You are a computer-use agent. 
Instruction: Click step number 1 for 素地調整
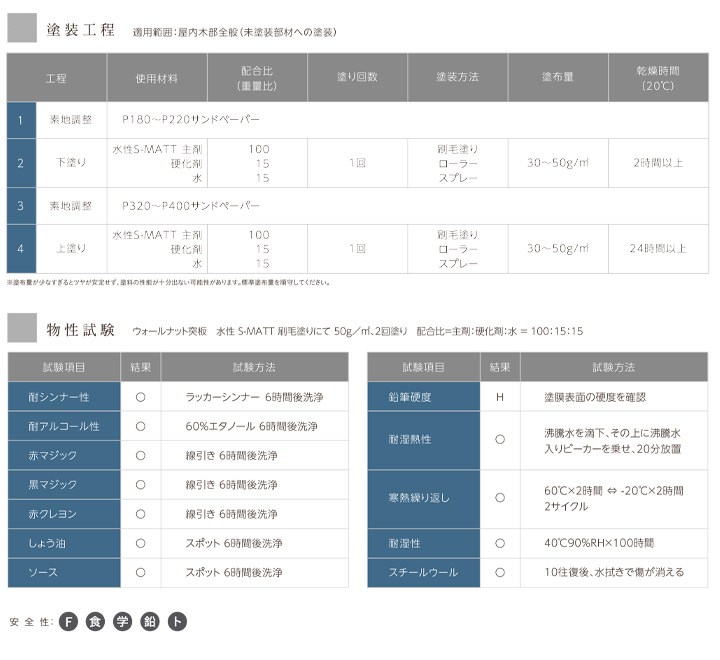tap(20, 119)
